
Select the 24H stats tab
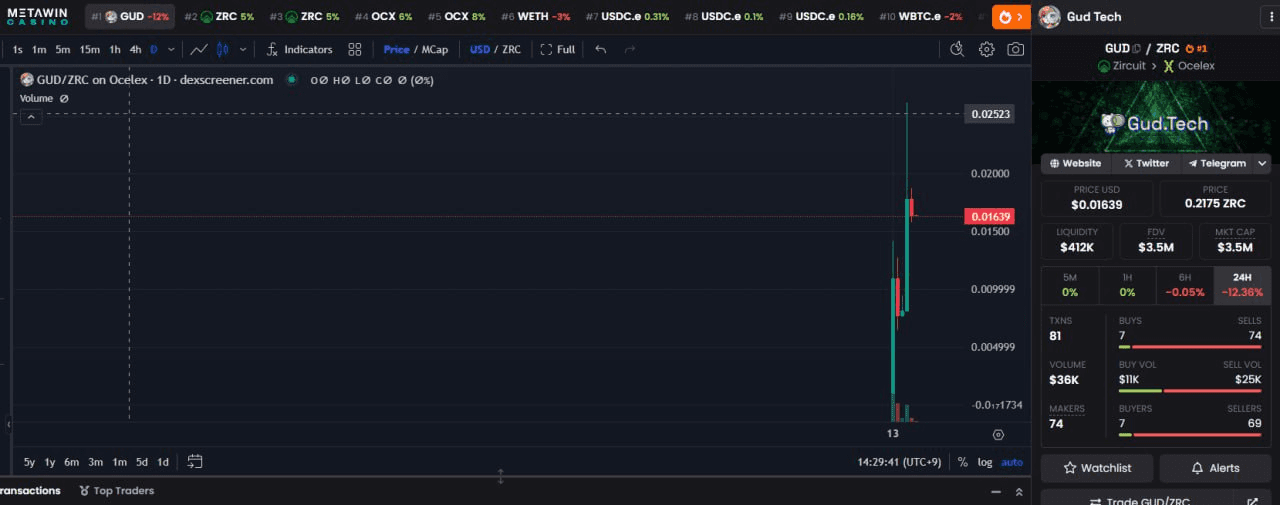[1242, 285]
